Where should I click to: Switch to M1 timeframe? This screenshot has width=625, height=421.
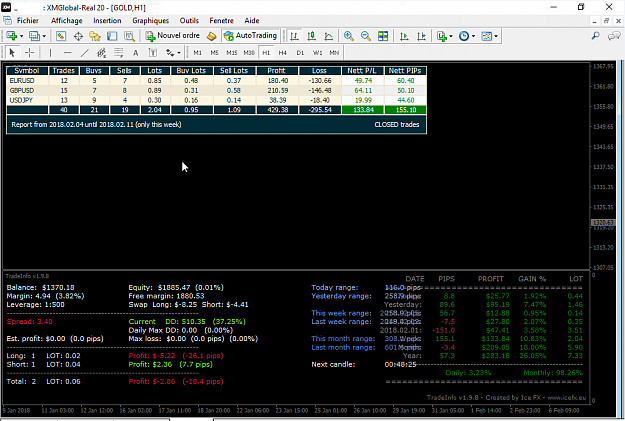click(x=197, y=53)
